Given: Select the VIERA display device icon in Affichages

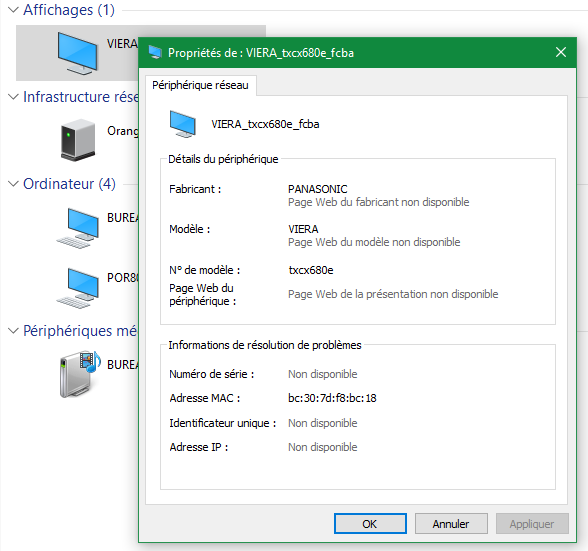Looking at the screenshot, I should tap(77, 53).
